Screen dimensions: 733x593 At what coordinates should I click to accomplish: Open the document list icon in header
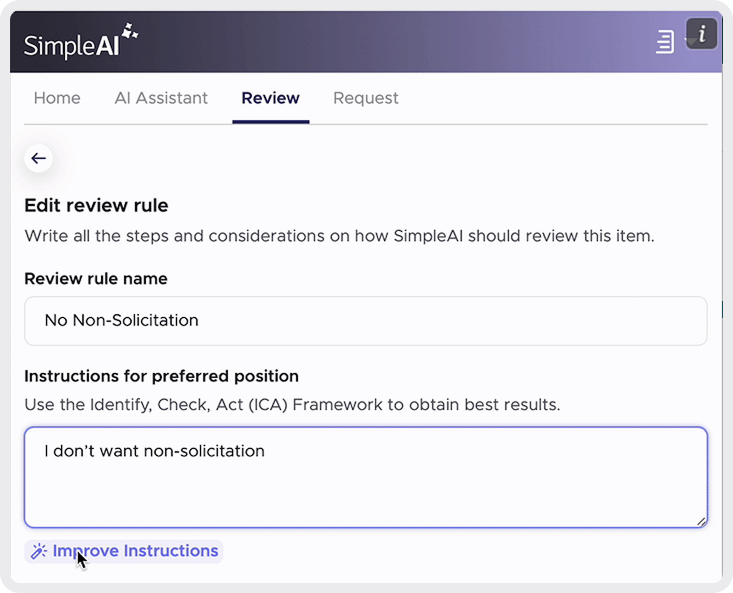coord(665,42)
